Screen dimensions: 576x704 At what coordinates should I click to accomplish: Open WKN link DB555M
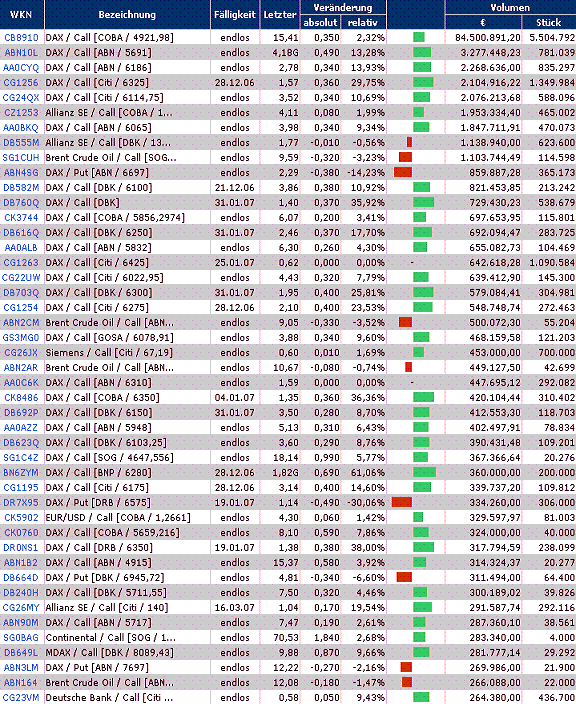(x=21, y=143)
